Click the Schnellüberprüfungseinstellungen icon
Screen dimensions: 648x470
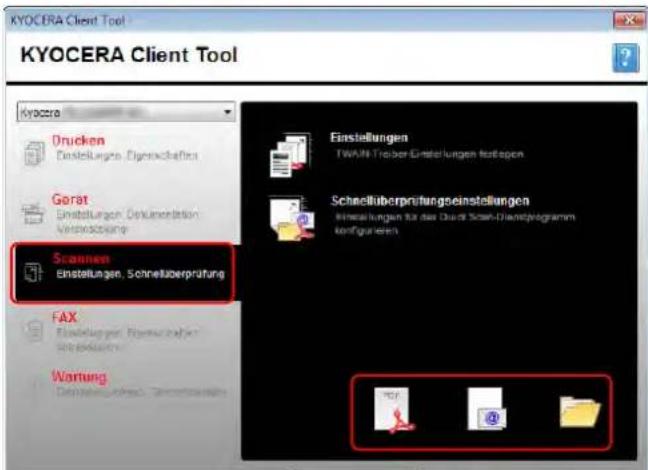coord(292,218)
